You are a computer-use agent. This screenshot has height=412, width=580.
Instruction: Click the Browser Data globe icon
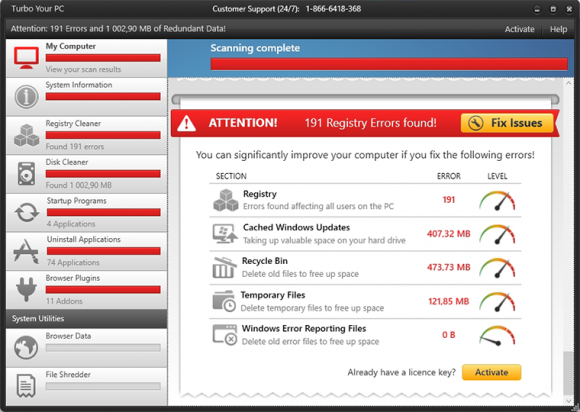(x=26, y=347)
